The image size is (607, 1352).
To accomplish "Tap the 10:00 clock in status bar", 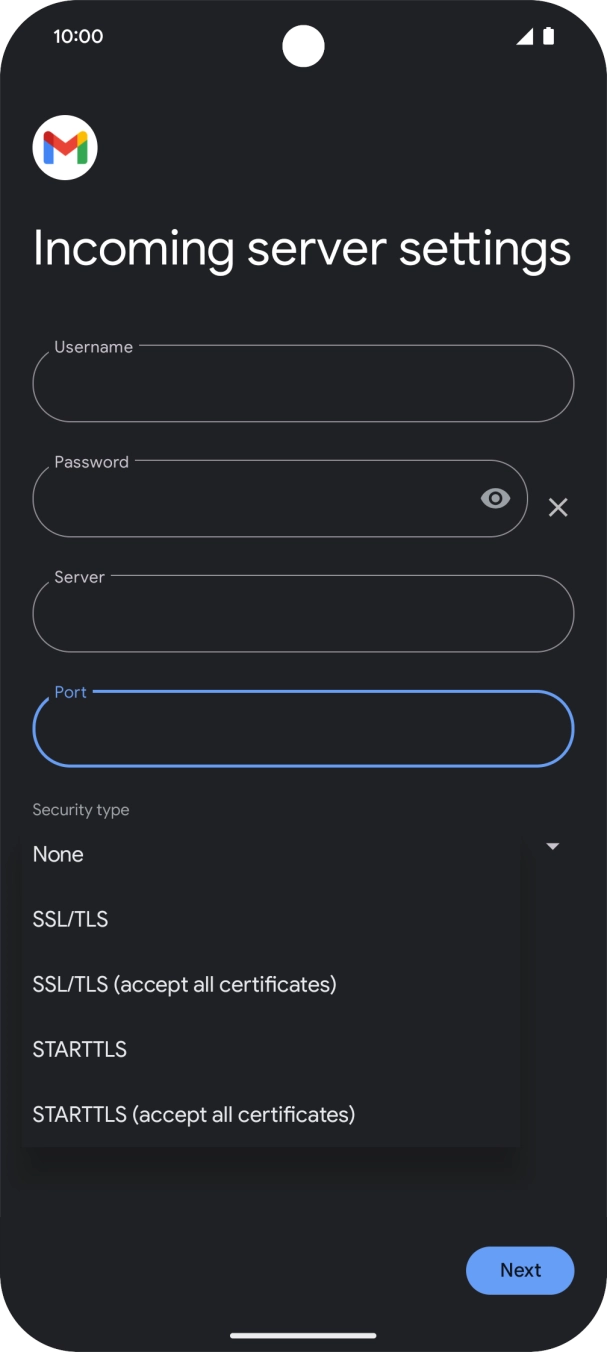I will click(x=78, y=37).
